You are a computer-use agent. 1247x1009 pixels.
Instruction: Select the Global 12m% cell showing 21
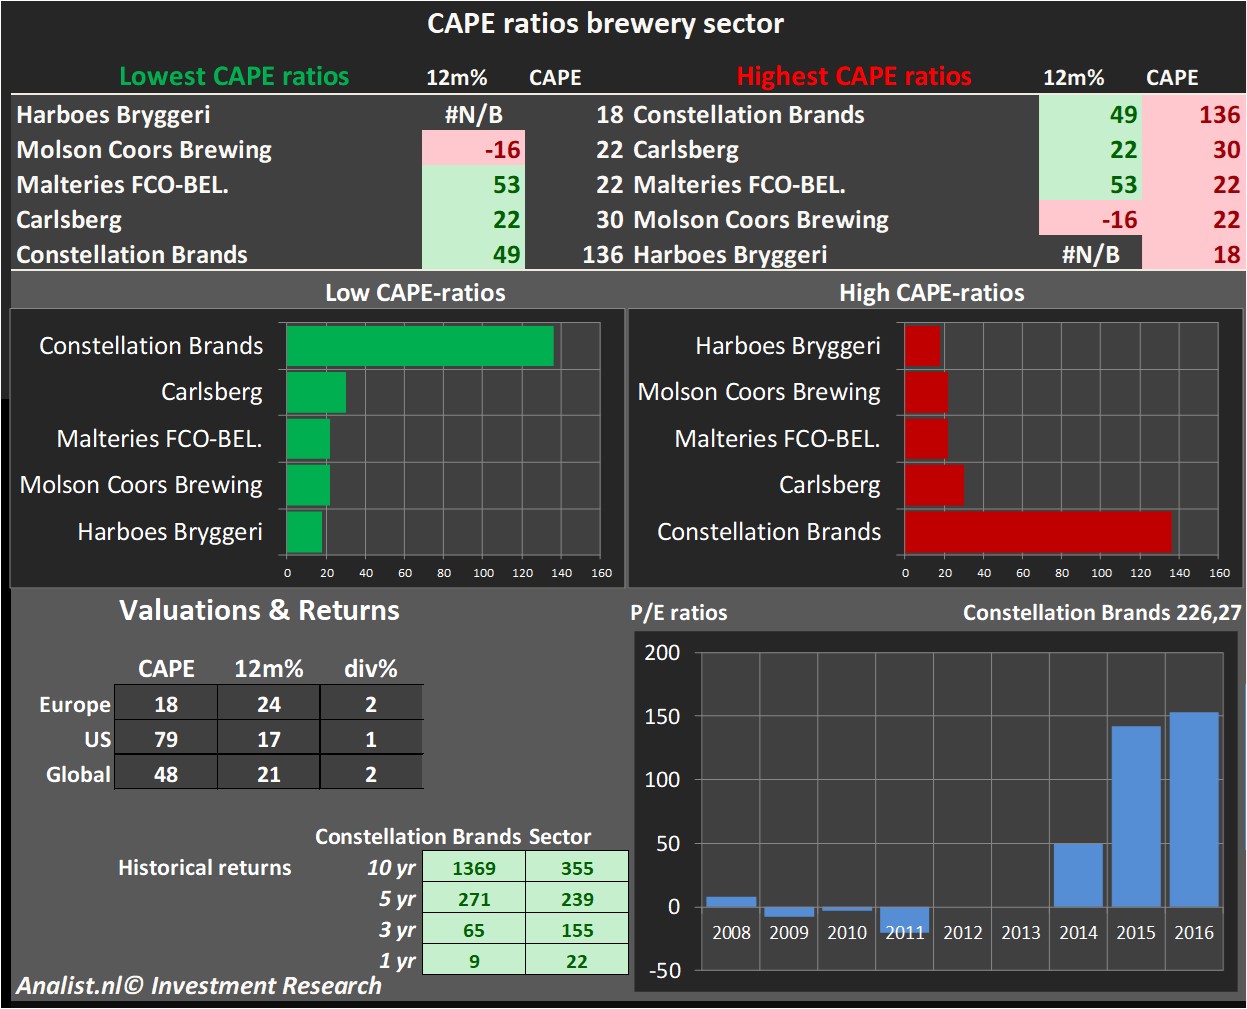pyautogui.click(x=268, y=774)
